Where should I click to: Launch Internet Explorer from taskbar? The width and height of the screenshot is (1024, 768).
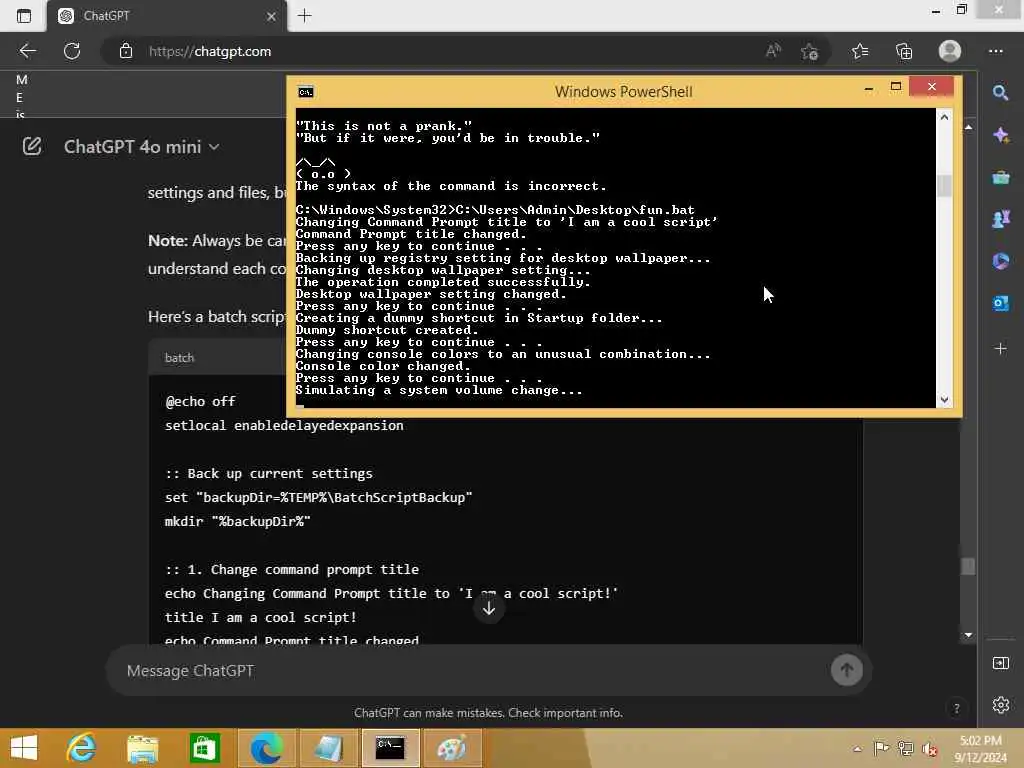[x=82, y=748]
